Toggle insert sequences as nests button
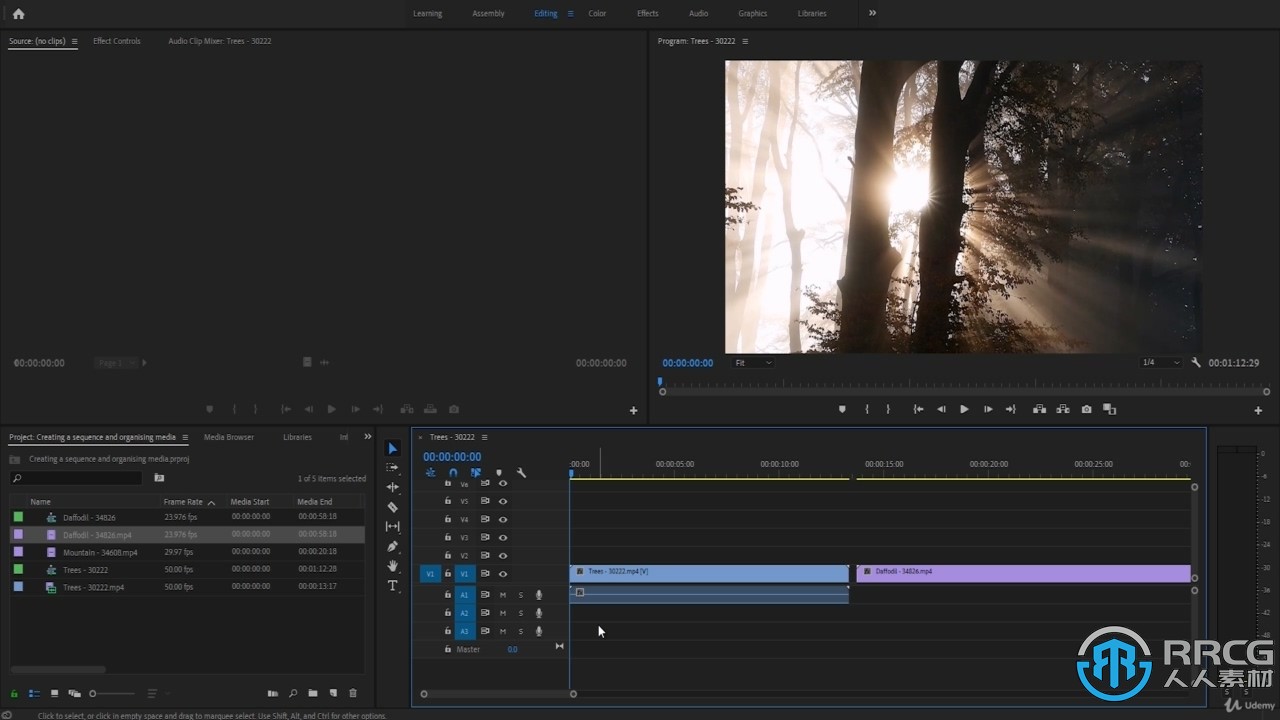 coord(430,473)
